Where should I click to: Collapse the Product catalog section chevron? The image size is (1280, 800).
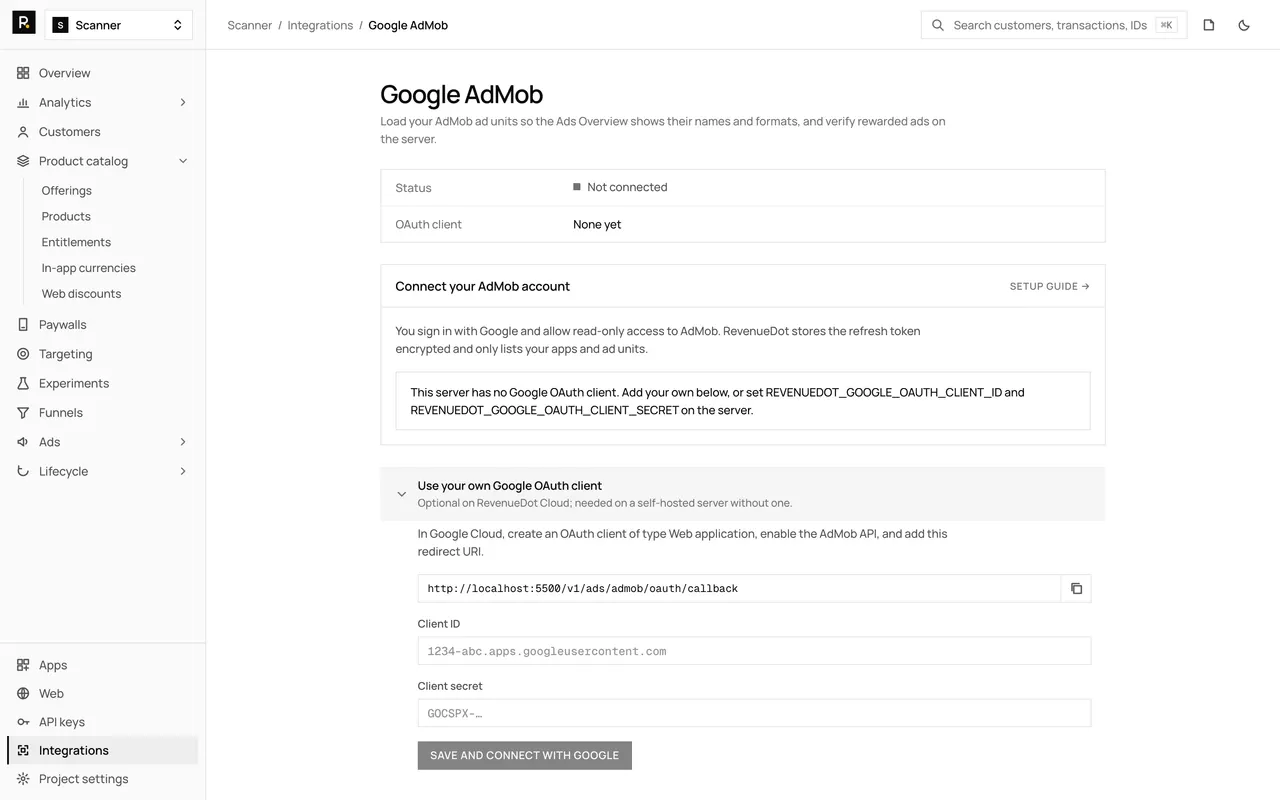[183, 161]
